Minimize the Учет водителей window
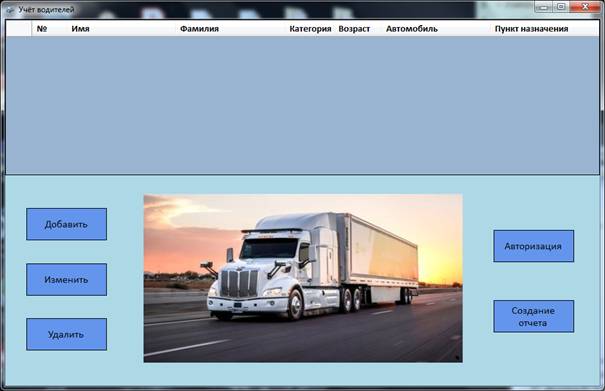The height and width of the screenshot is (391, 605). pos(544,7)
